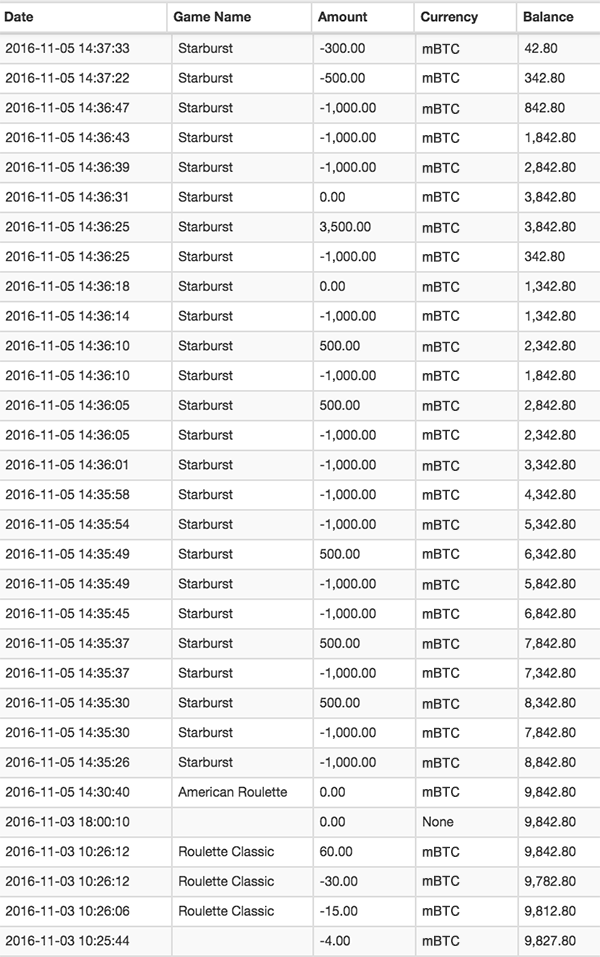
Task: Sort by the Balance column header
Action: (548, 17)
